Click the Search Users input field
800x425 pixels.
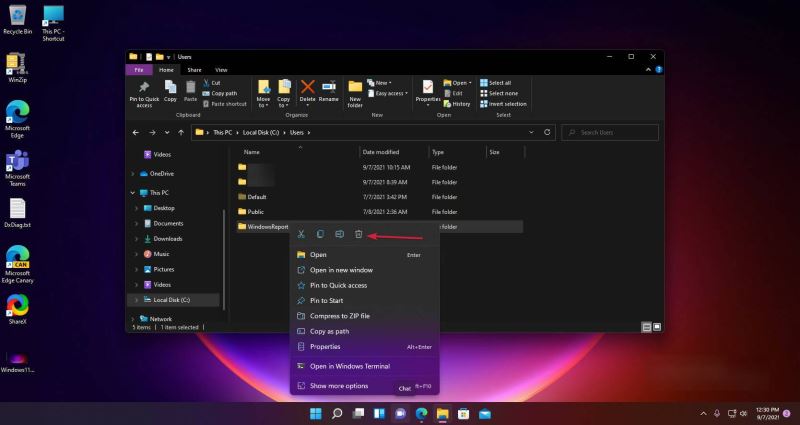point(614,132)
